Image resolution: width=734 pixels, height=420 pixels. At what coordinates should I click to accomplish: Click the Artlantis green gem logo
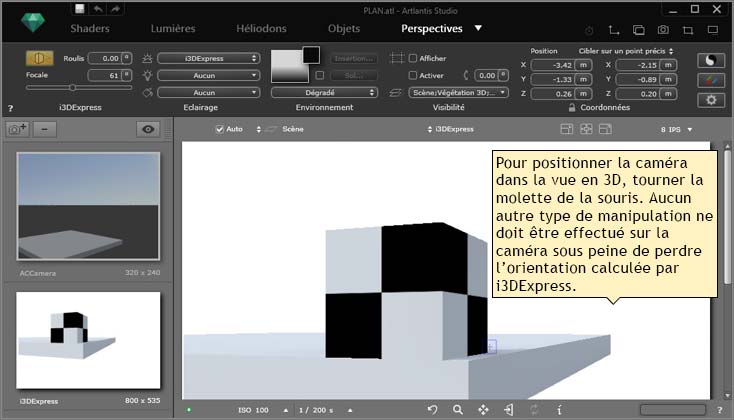pos(33,22)
